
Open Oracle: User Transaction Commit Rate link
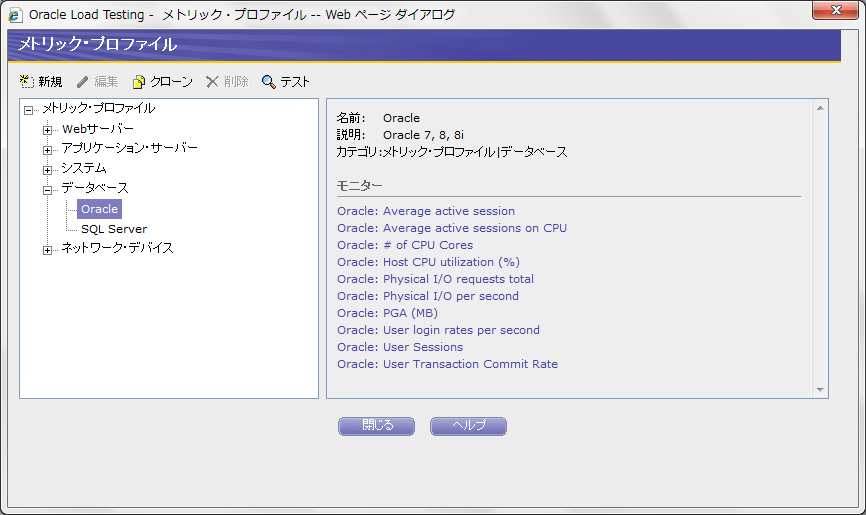point(447,364)
